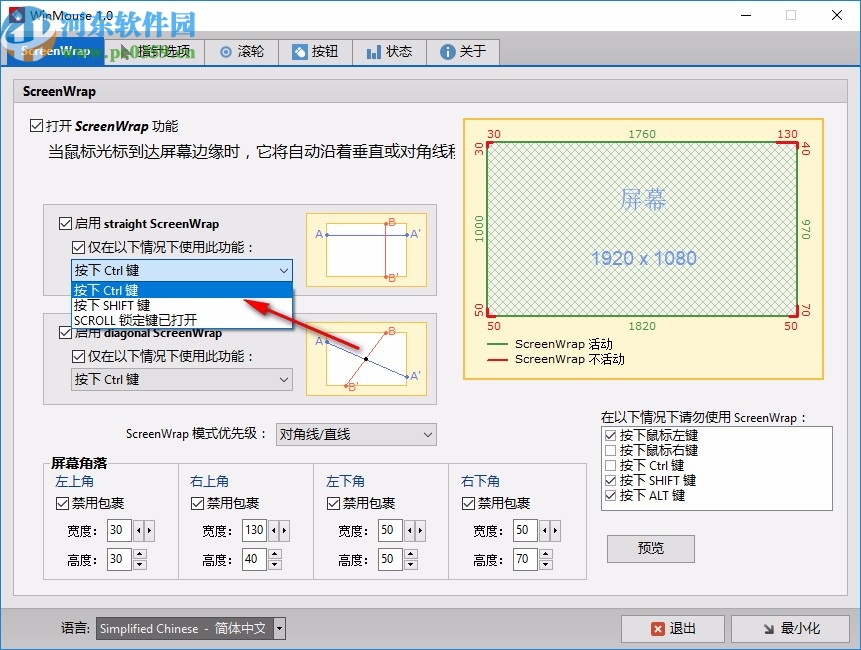This screenshot has width=861, height=650.
Task: Click 左上角 宽度 input field
Action: (x=119, y=530)
